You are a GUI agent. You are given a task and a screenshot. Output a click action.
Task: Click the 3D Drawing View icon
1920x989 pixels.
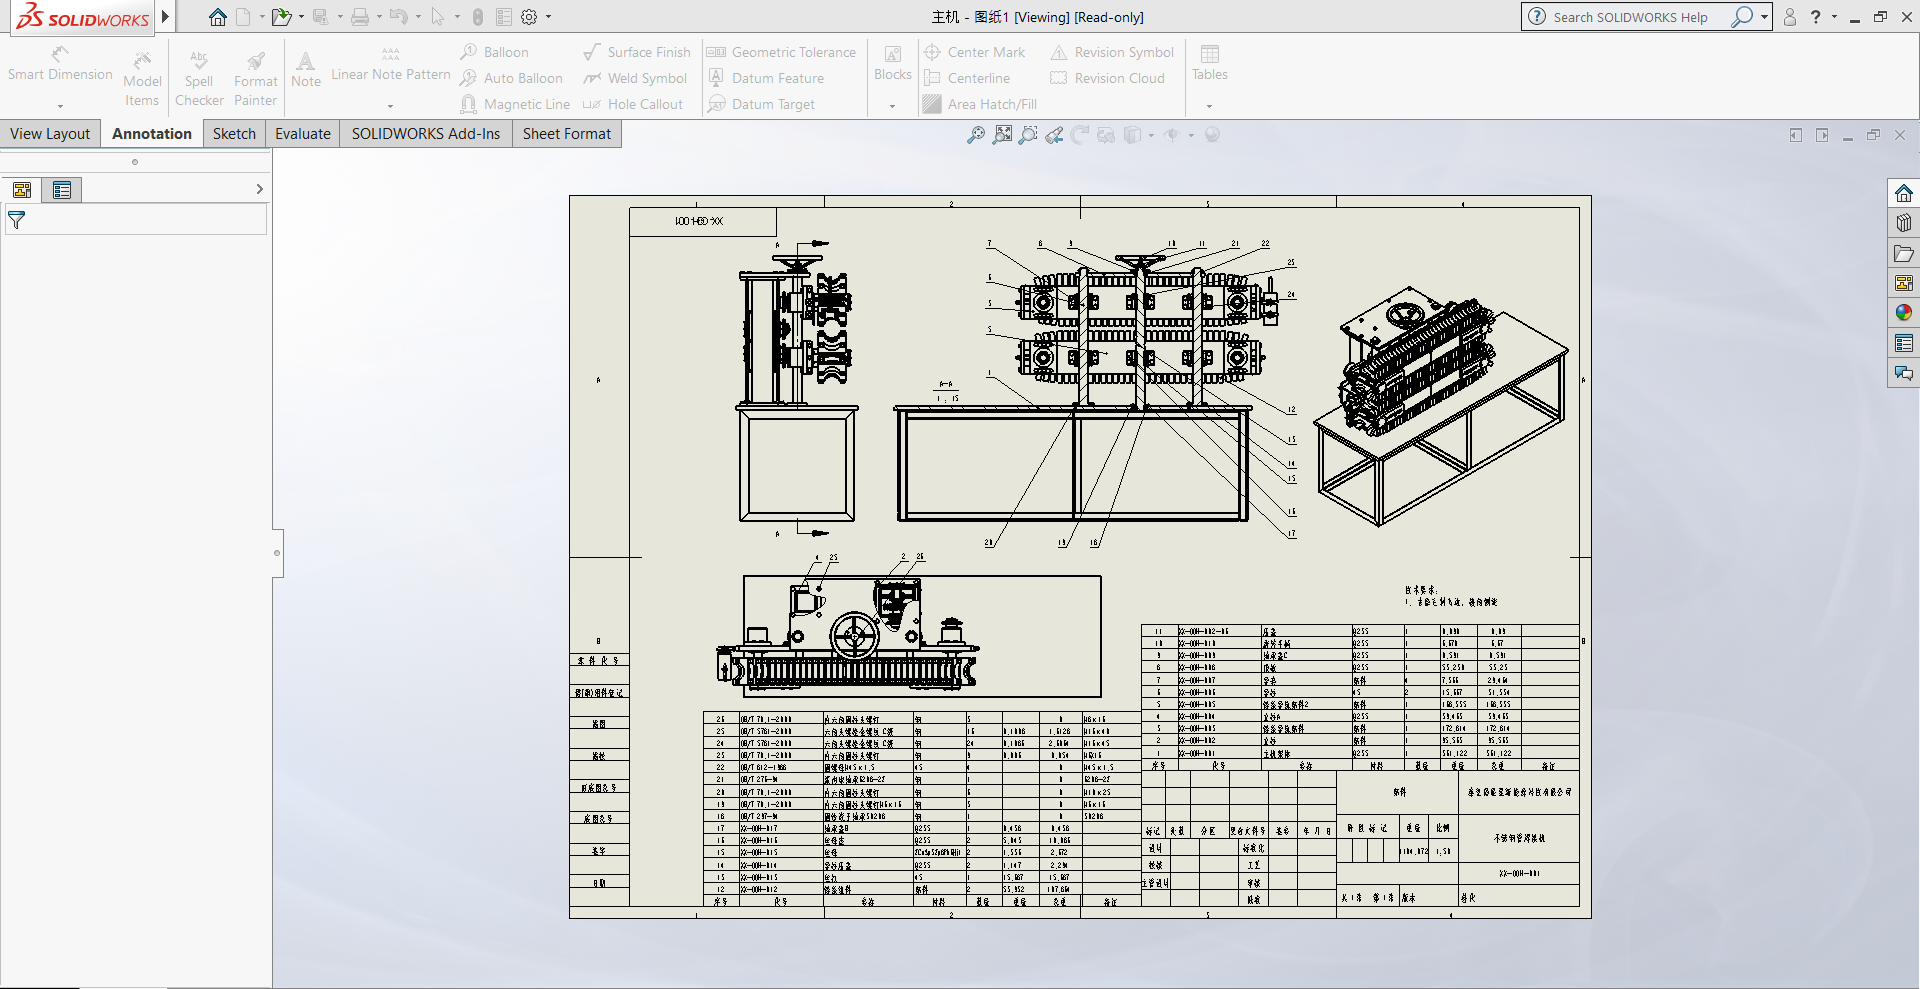point(1106,135)
